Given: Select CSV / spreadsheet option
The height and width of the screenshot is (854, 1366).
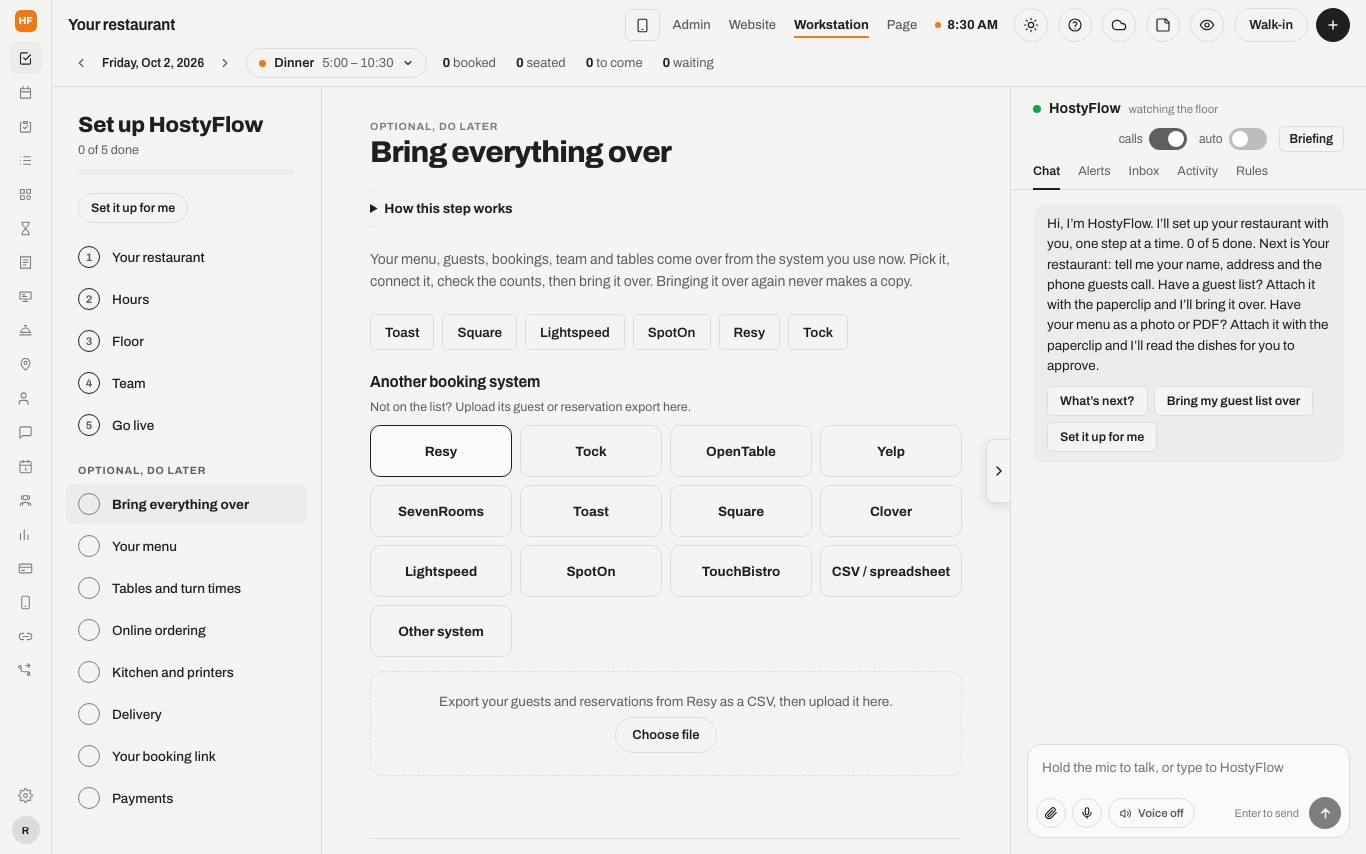Looking at the screenshot, I should pyautogui.click(x=891, y=571).
